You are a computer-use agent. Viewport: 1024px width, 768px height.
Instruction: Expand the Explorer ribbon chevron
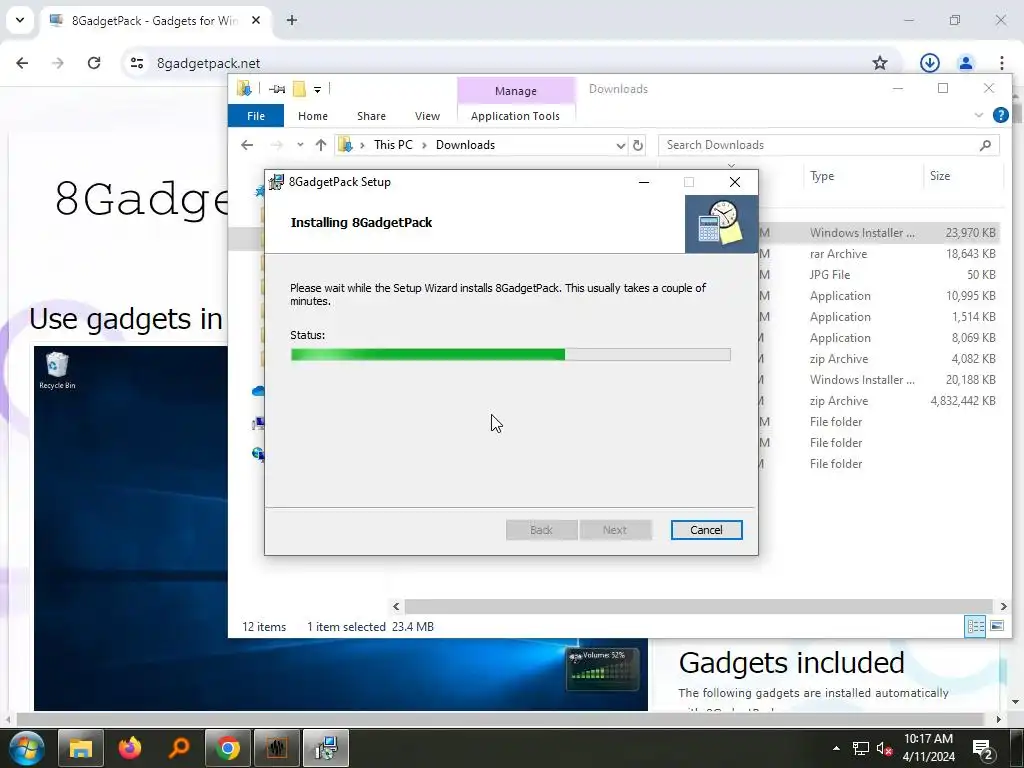[x=978, y=115]
